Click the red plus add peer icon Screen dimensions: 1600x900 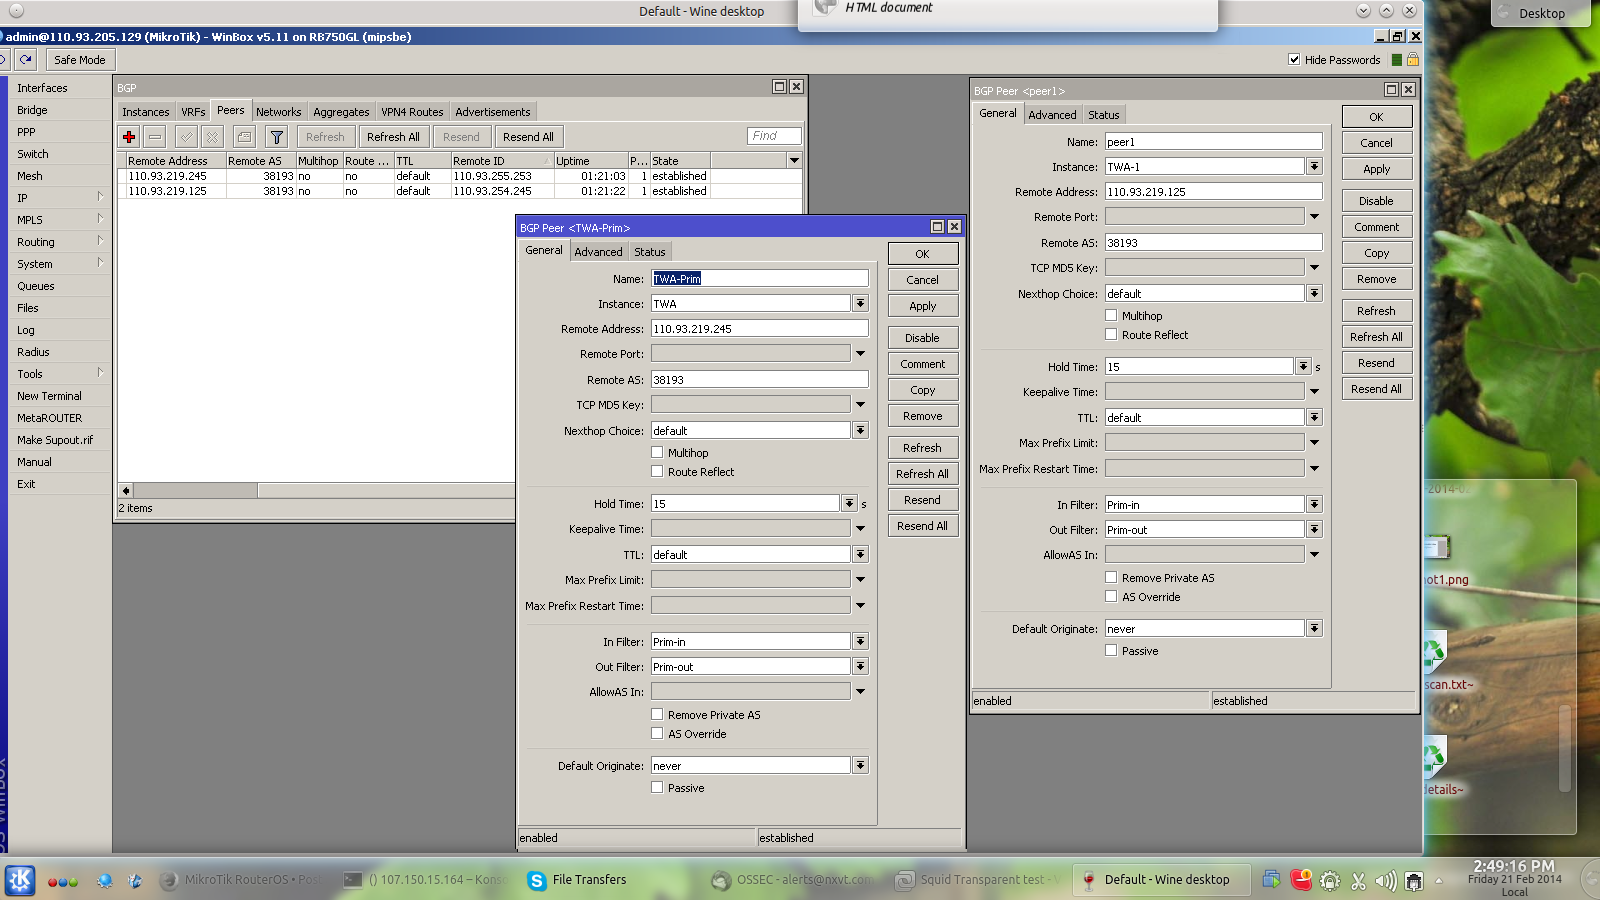[x=129, y=137]
